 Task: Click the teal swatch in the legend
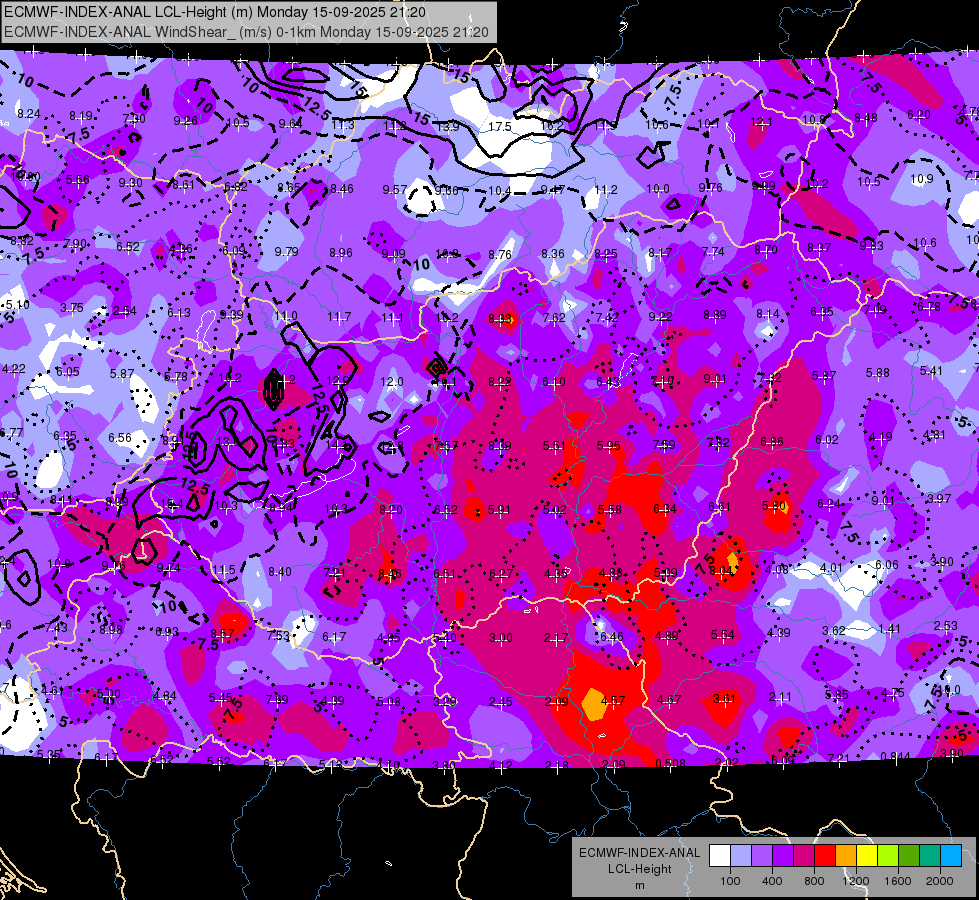(930, 856)
